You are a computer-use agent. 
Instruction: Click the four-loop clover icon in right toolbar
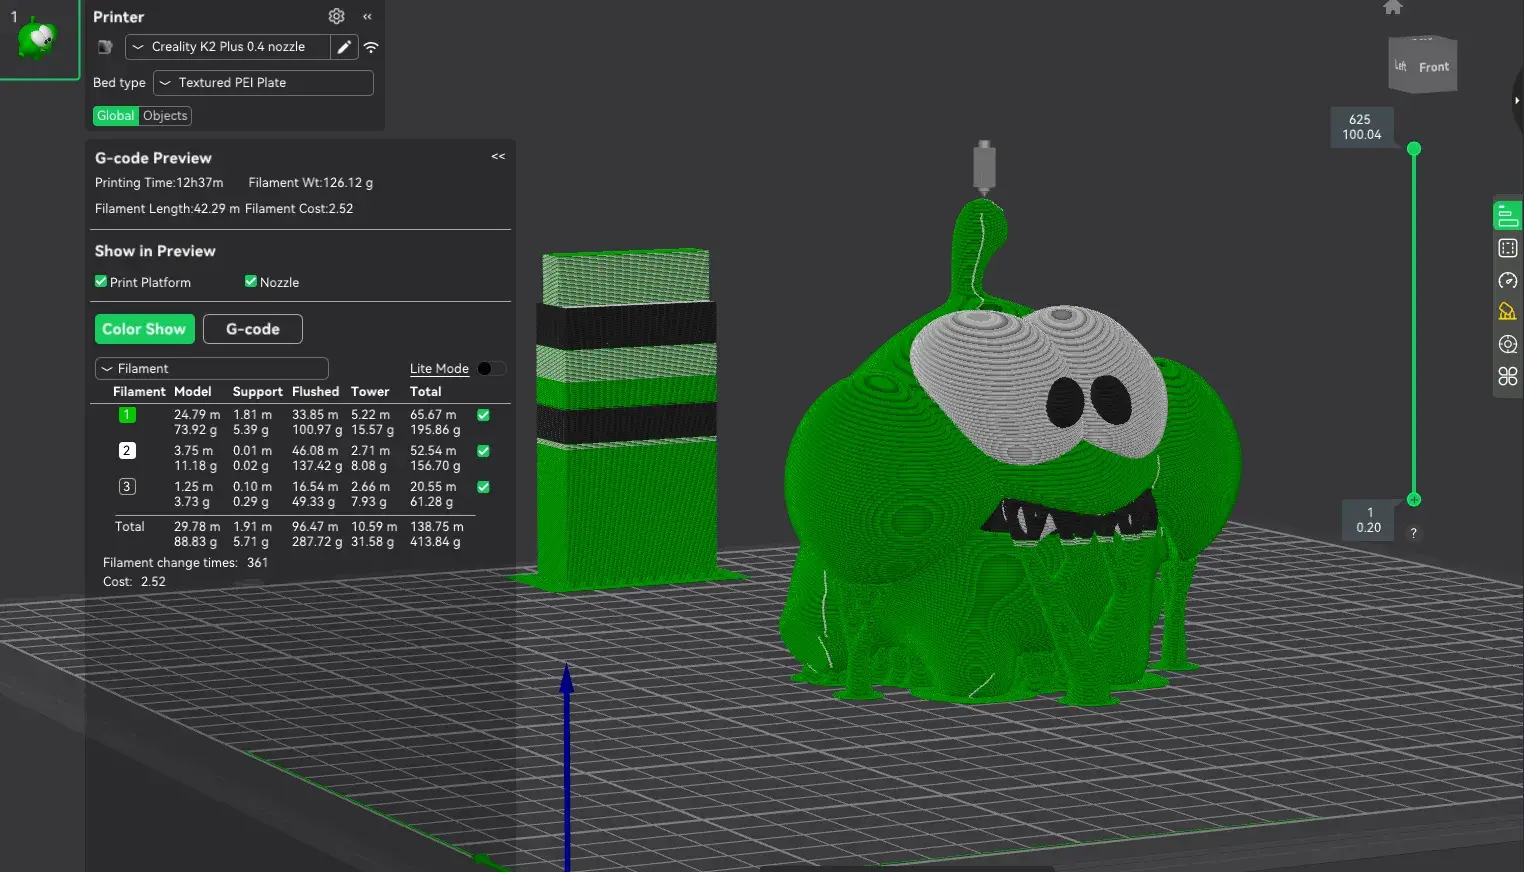pyautogui.click(x=1508, y=376)
